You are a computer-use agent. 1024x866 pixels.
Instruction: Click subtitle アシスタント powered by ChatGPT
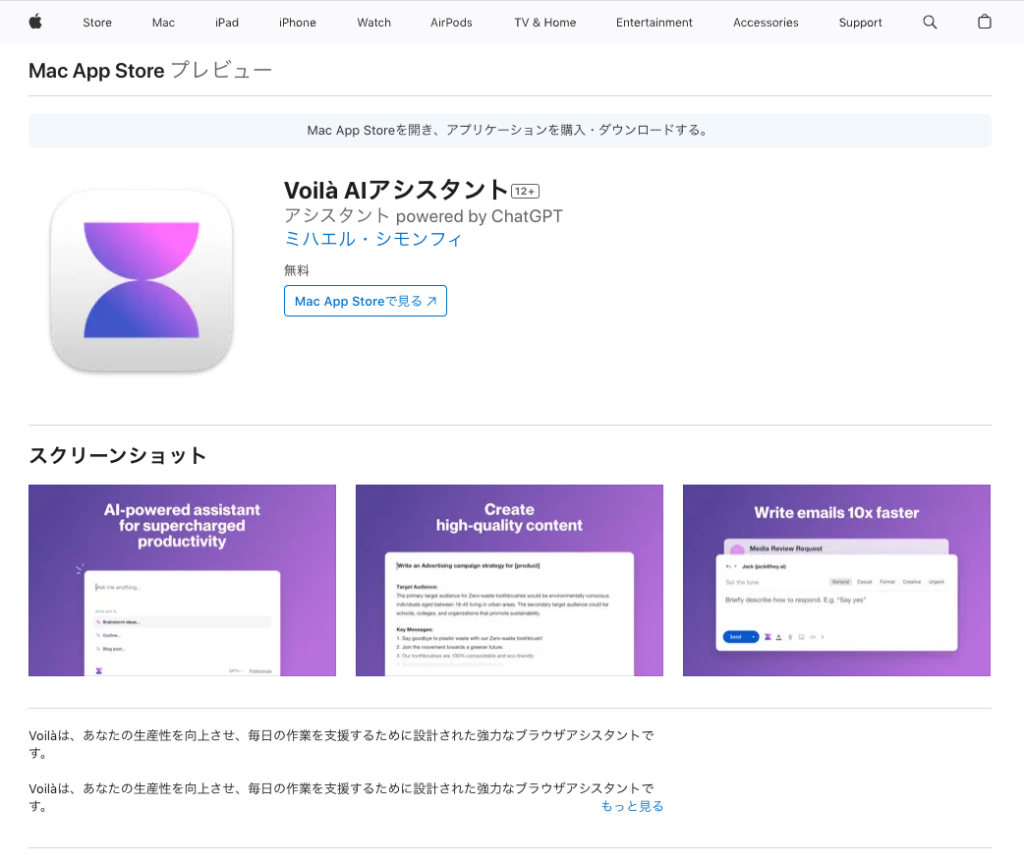click(x=423, y=216)
